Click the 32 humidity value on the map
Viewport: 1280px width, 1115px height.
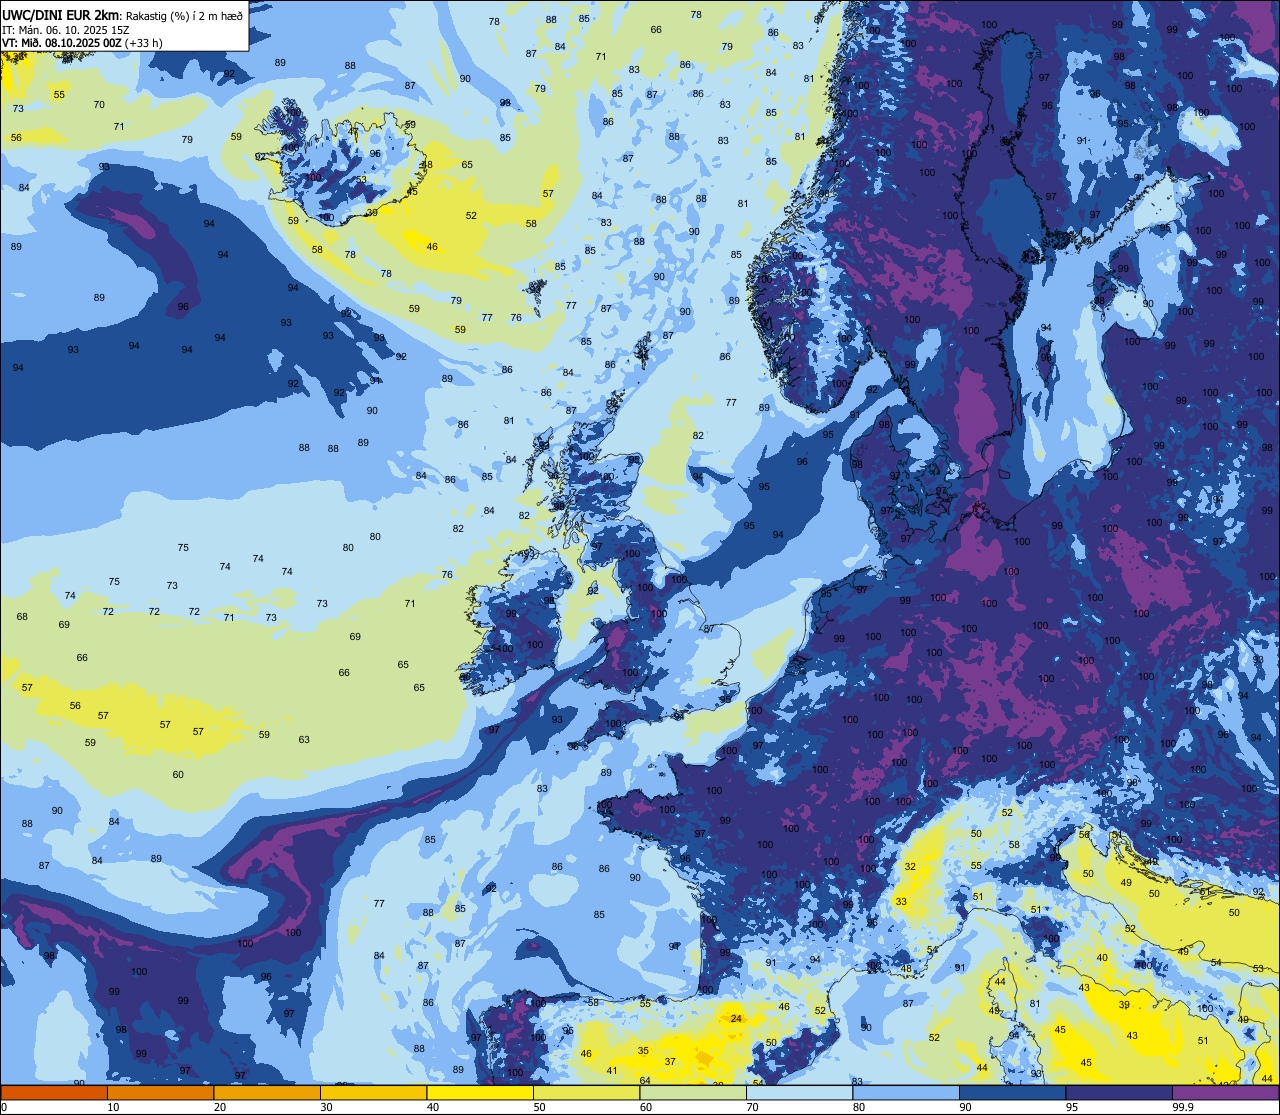910,867
